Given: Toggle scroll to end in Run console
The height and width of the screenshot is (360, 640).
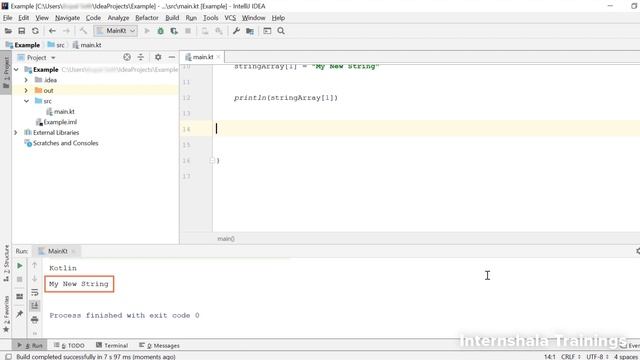Looking at the screenshot, I should [x=35, y=306].
